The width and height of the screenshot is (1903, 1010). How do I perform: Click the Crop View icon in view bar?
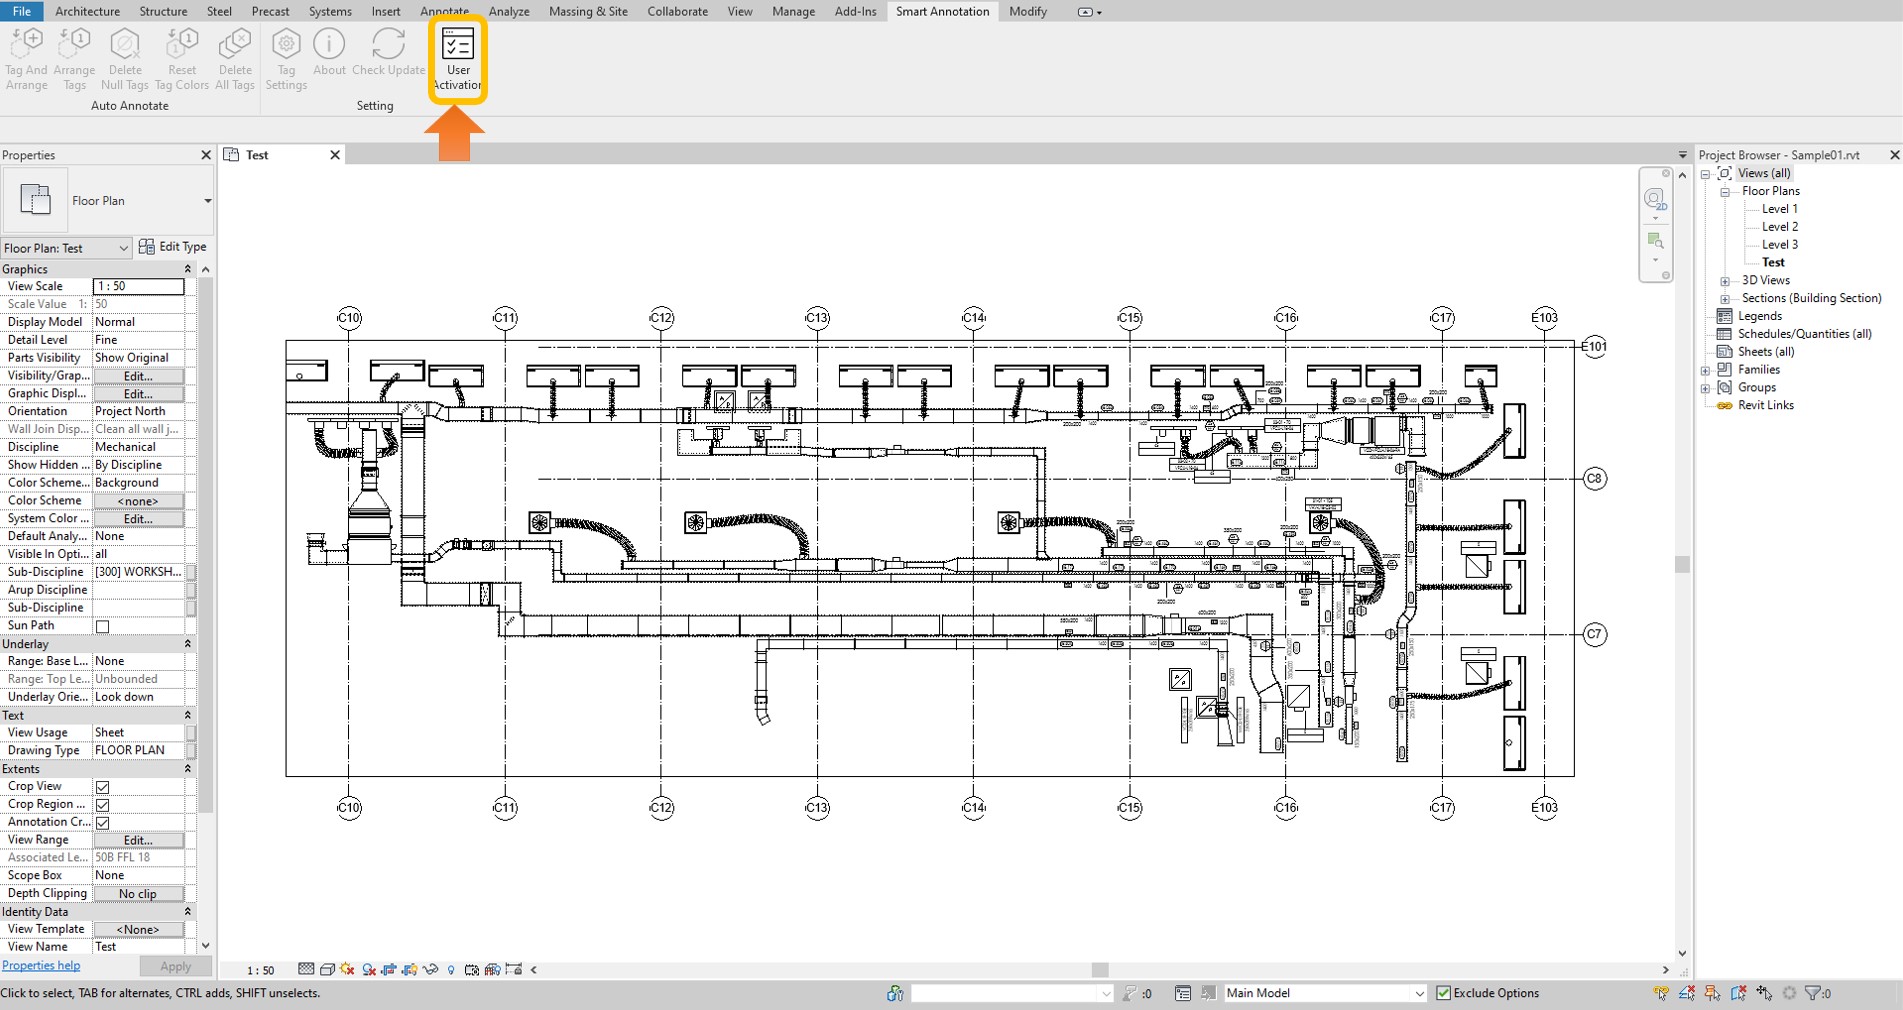(x=389, y=969)
